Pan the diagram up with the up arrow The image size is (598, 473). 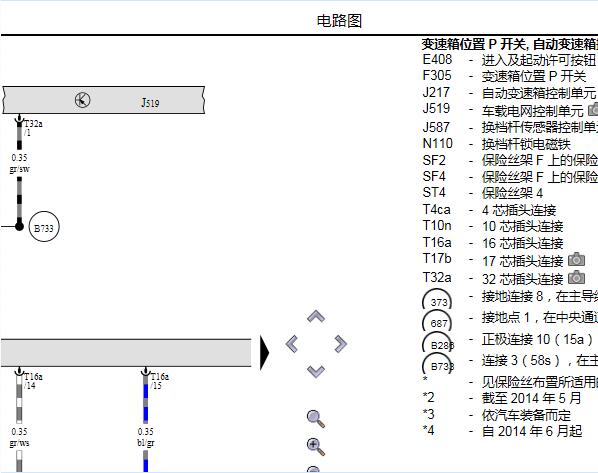[x=316, y=317]
